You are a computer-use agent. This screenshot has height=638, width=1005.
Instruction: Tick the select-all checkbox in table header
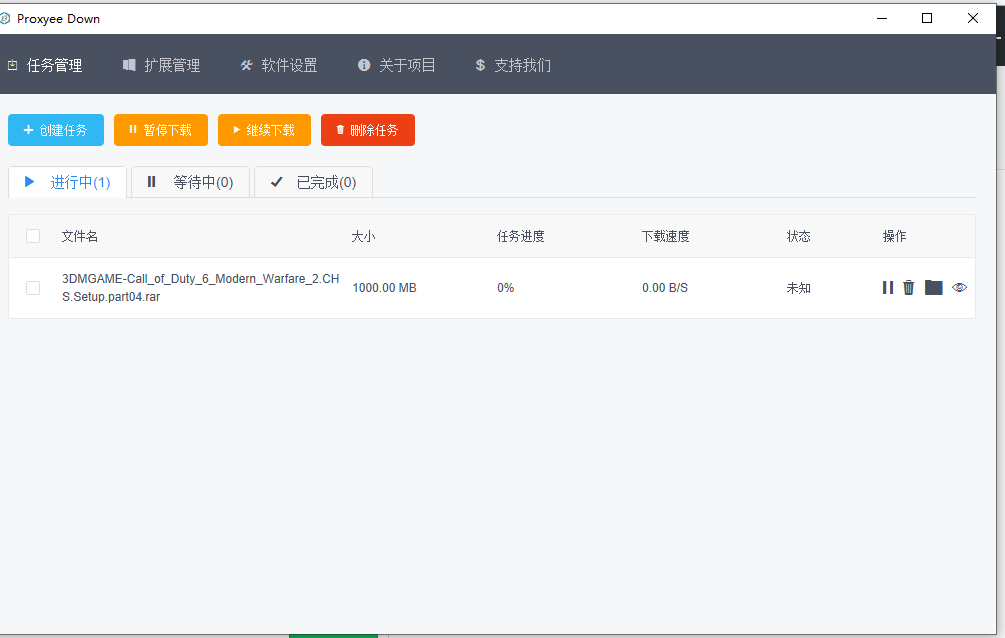[x=33, y=237]
